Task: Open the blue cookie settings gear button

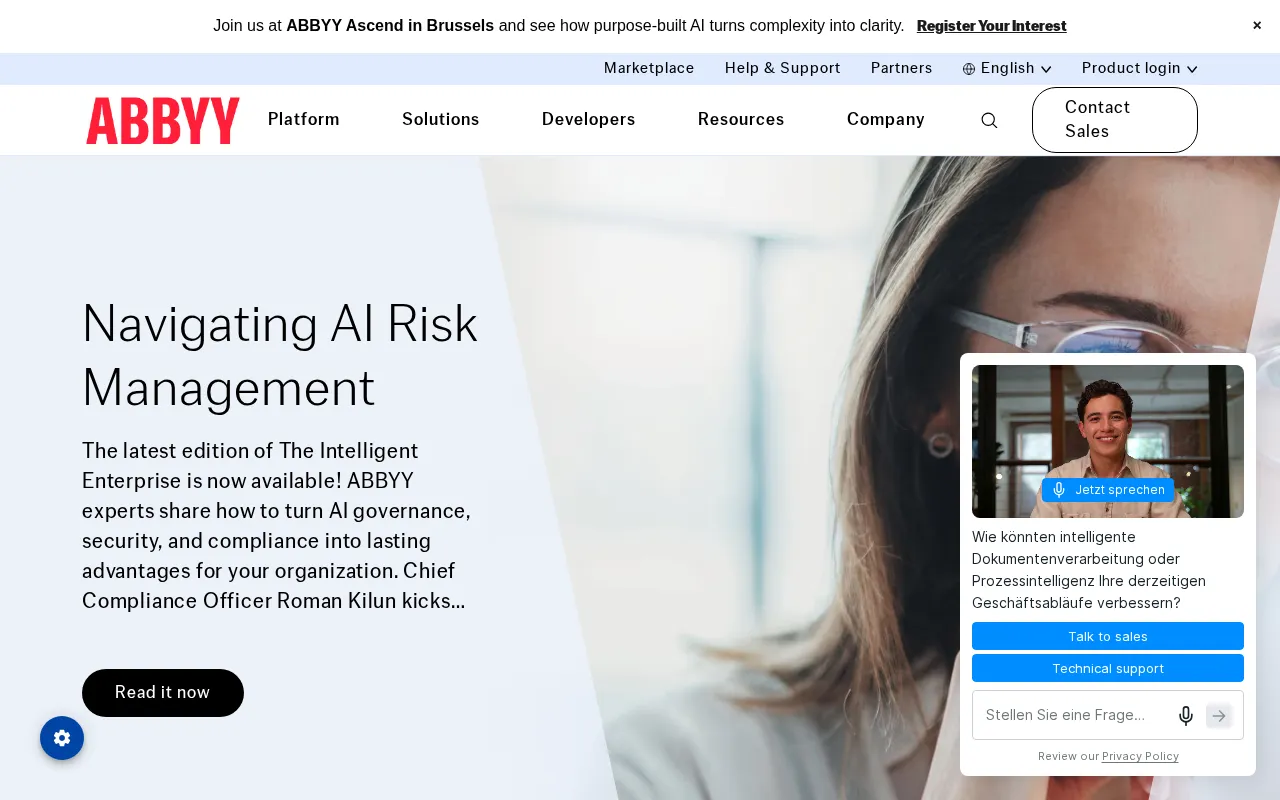Action: pyautogui.click(x=62, y=738)
